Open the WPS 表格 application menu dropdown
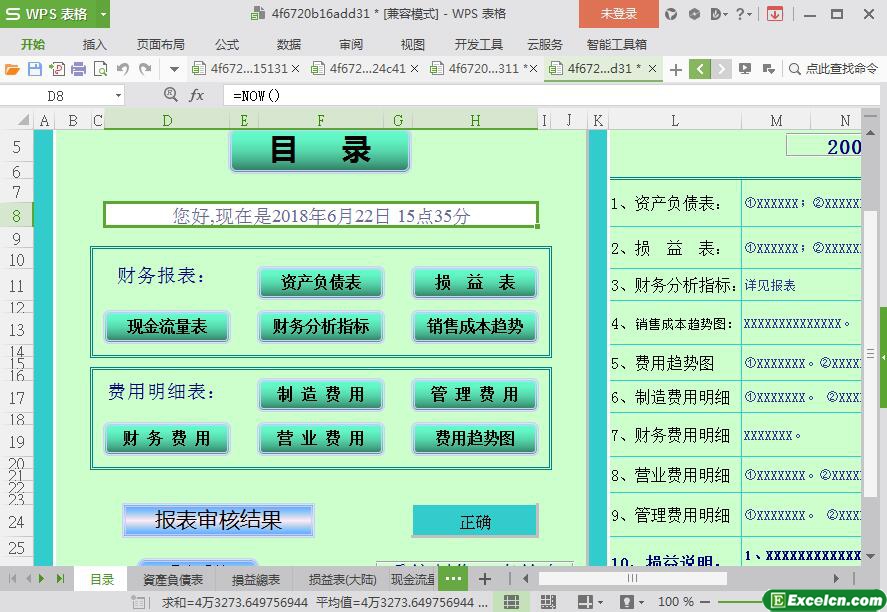Image resolution: width=887 pixels, height=612 pixels. [103, 14]
